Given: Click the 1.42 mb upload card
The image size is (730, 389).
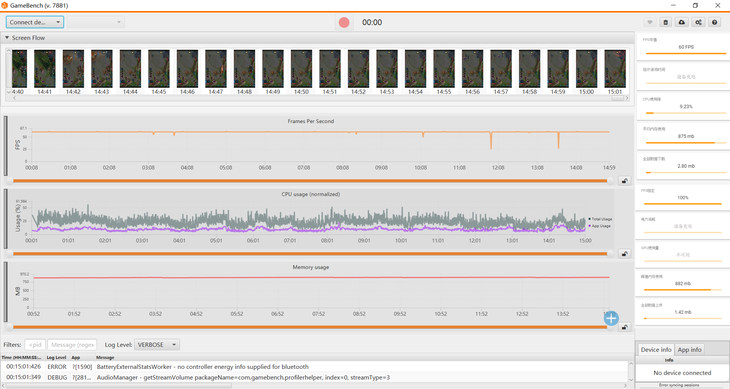Looking at the screenshot, I should tap(683, 312).
